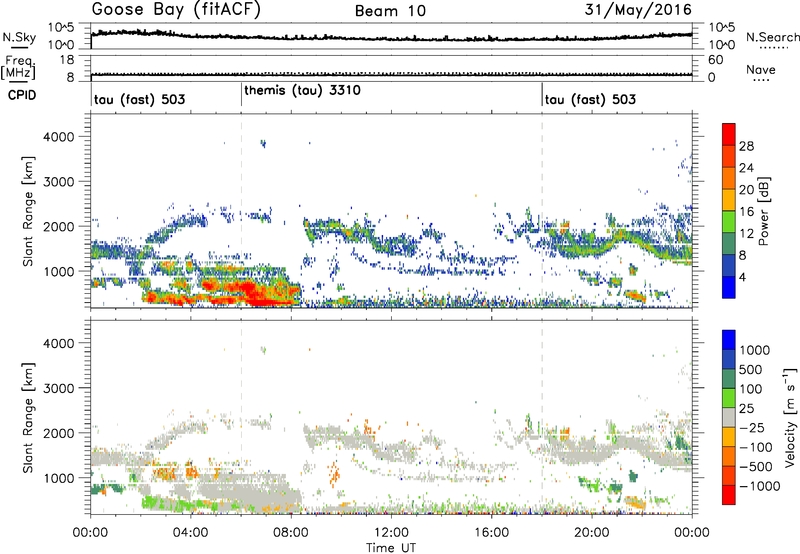Click the '-25' tick on the velocity colorbar
Image resolution: width=800 pixels, height=554 pixels.
coord(752,428)
